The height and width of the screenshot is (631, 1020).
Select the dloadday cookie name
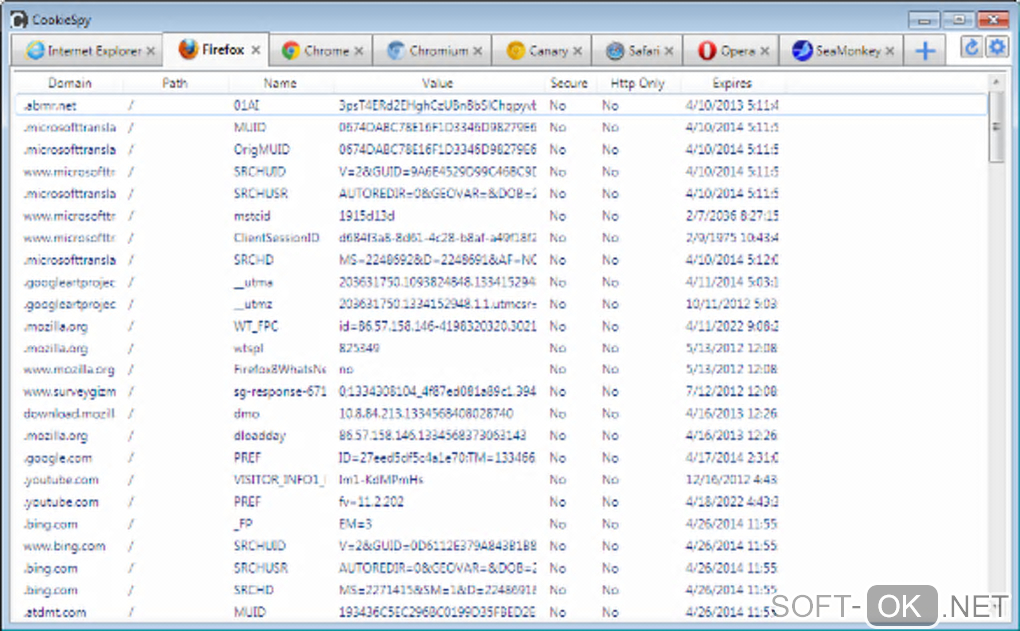coord(260,436)
